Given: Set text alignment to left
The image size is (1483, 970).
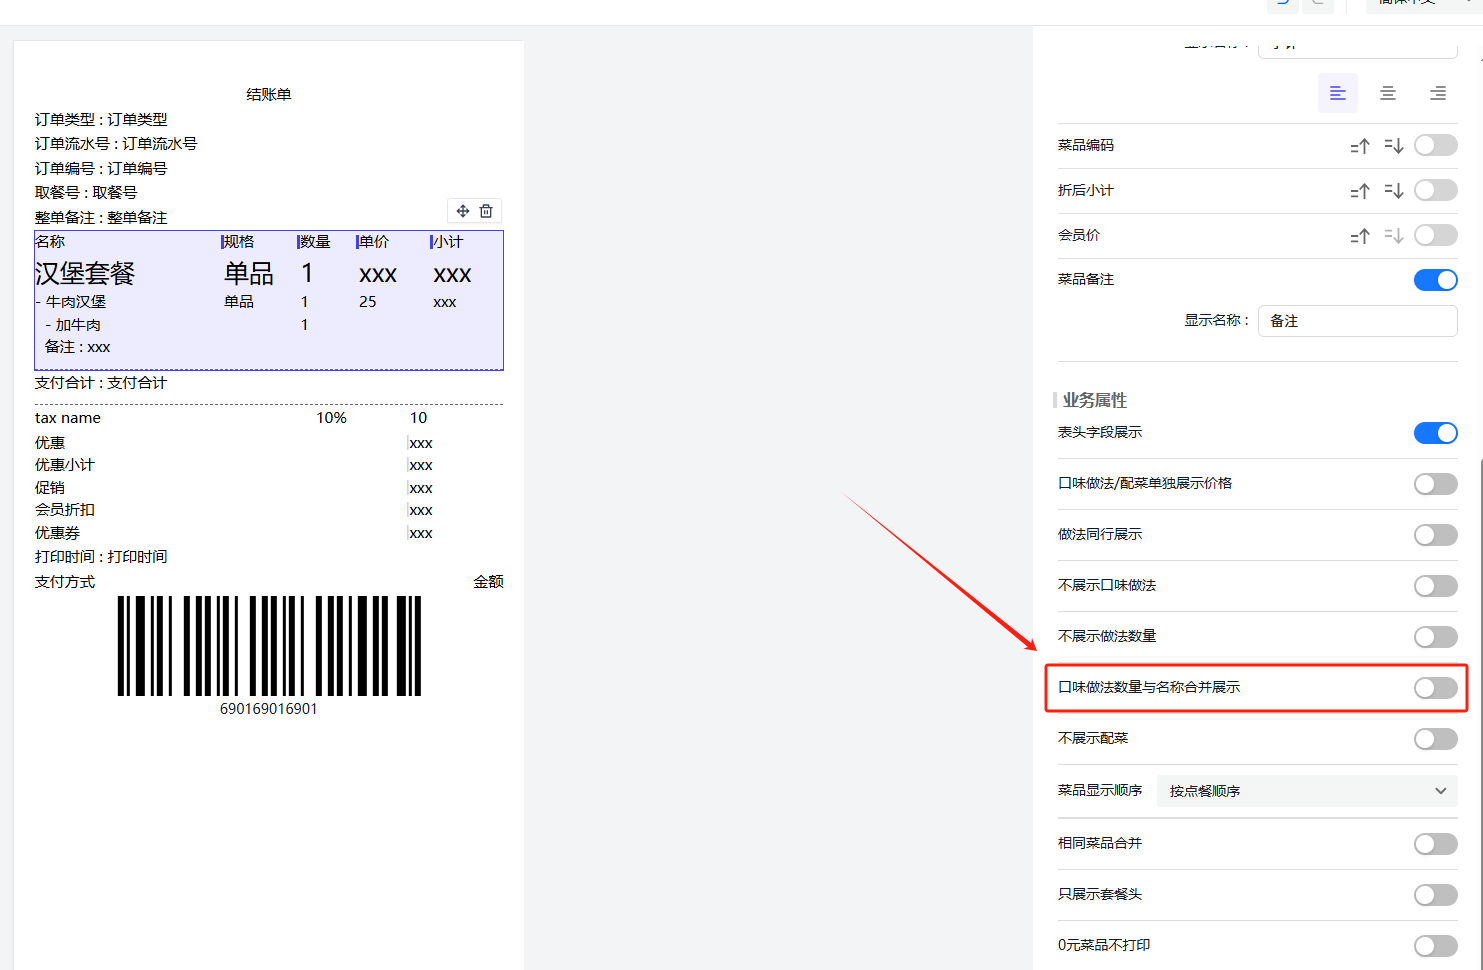Looking at the screenshot, I should coord(1337,93).
